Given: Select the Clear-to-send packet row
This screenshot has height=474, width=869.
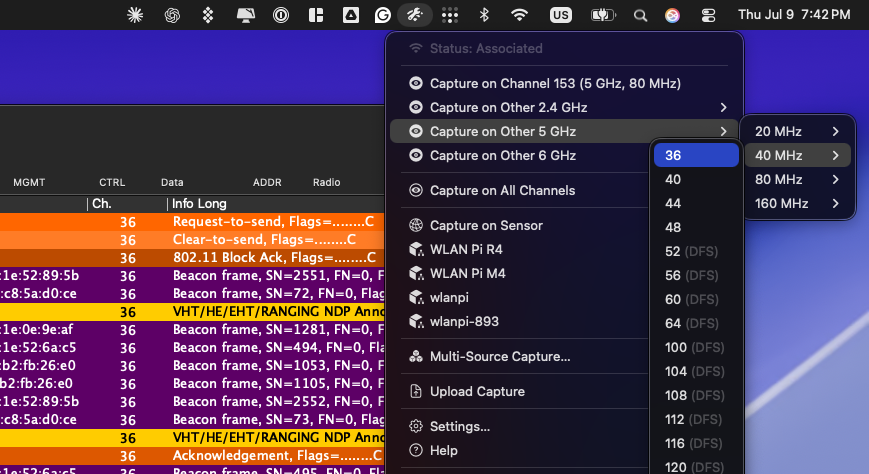Looking at the screenshot, I should pos(192,239).
